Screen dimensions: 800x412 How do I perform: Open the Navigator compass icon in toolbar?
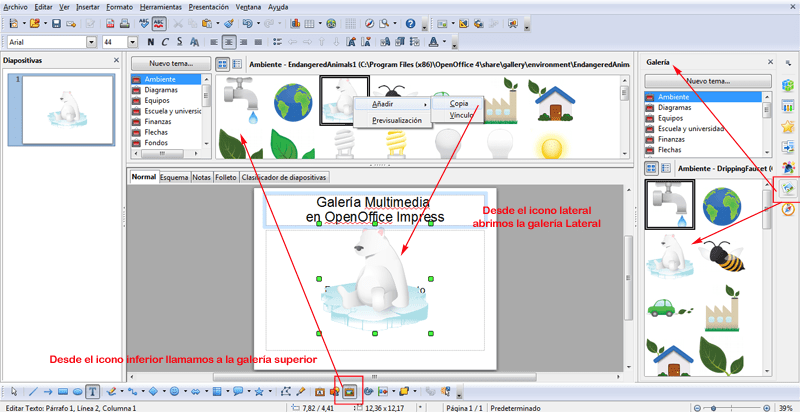pyautogui.click(x=370, y=23)
